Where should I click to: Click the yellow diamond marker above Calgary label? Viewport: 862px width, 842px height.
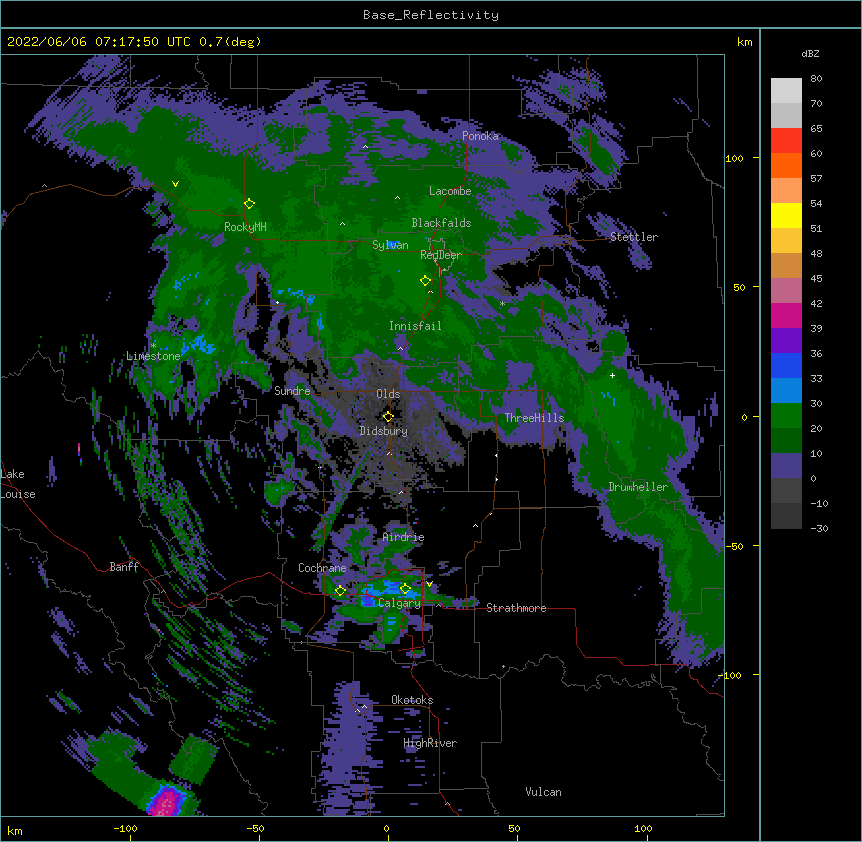405,589
